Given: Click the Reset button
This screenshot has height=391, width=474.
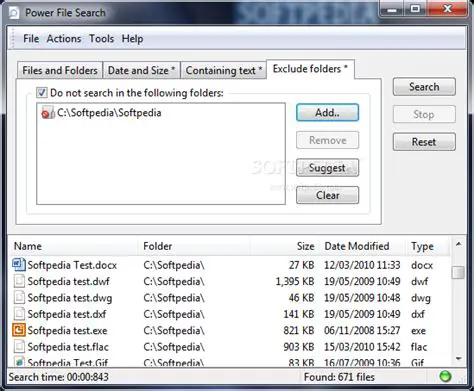Looking at the screenshot, I should 424,142.
